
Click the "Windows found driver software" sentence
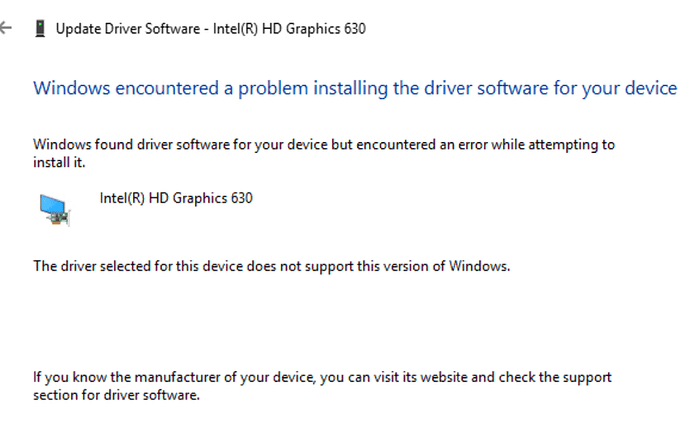(x=142, y=144)
